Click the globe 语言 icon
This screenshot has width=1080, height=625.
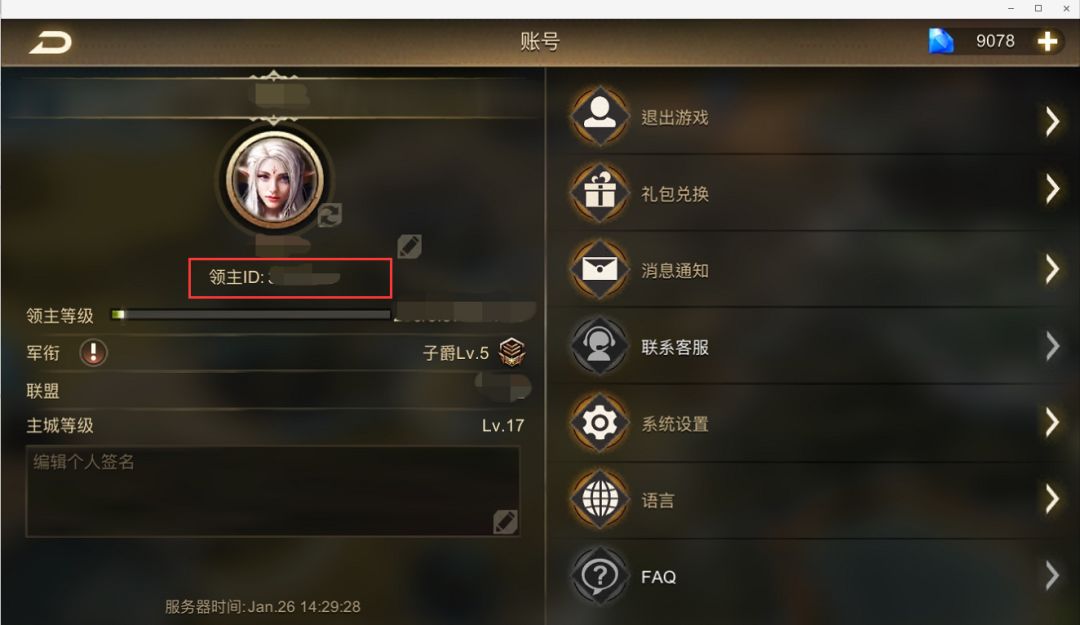pyautogui.click(x=599, y=499)
